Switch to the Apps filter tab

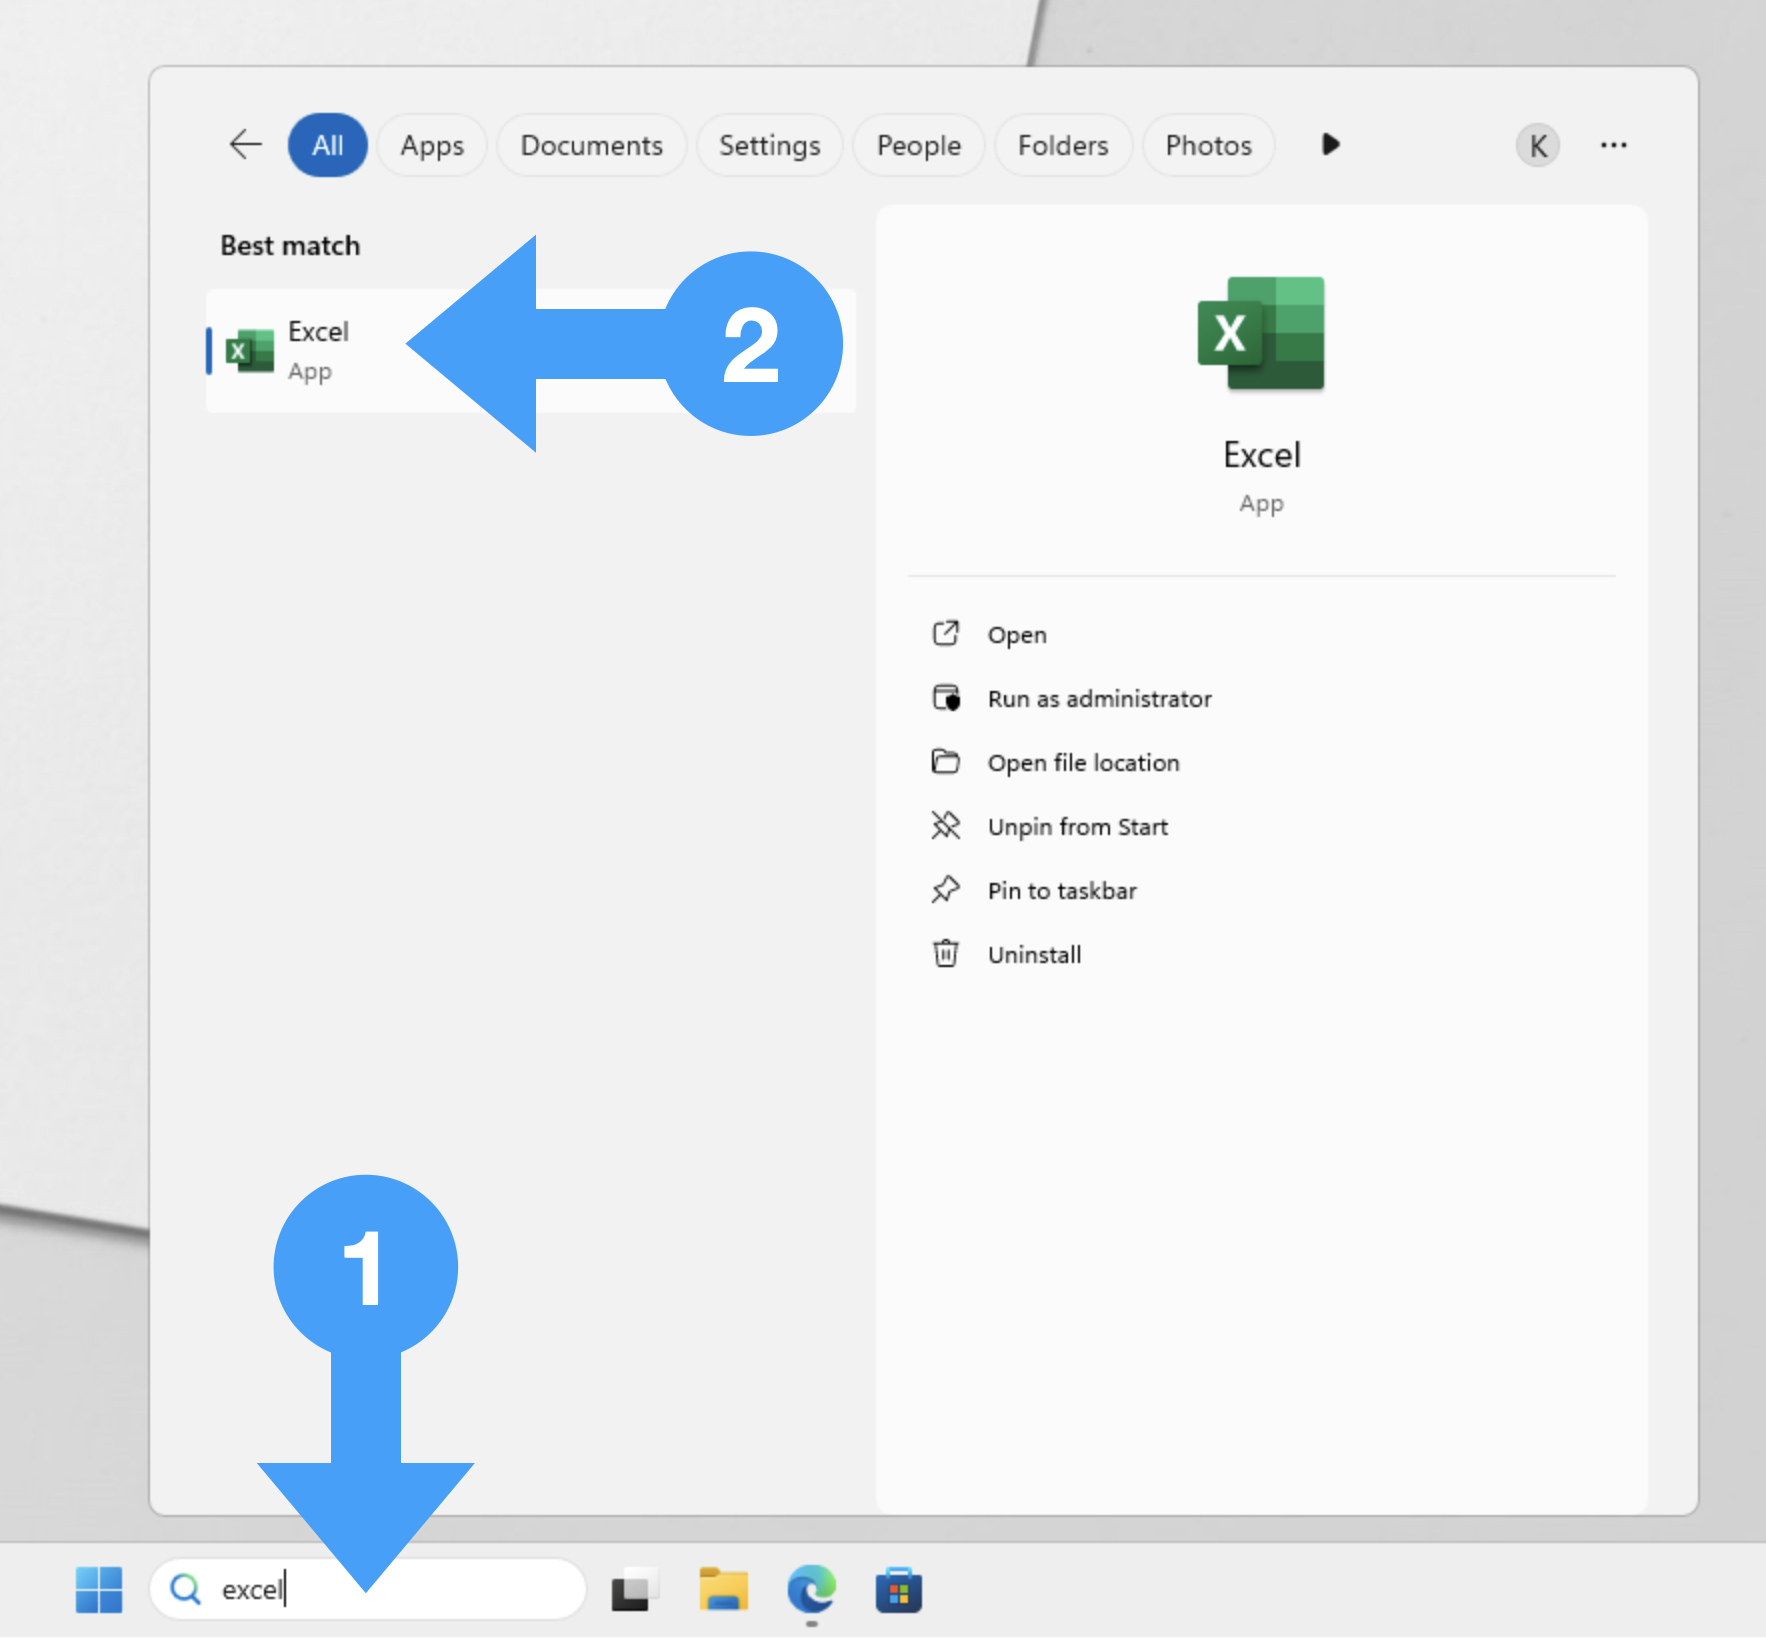click(x=432, y=146)
